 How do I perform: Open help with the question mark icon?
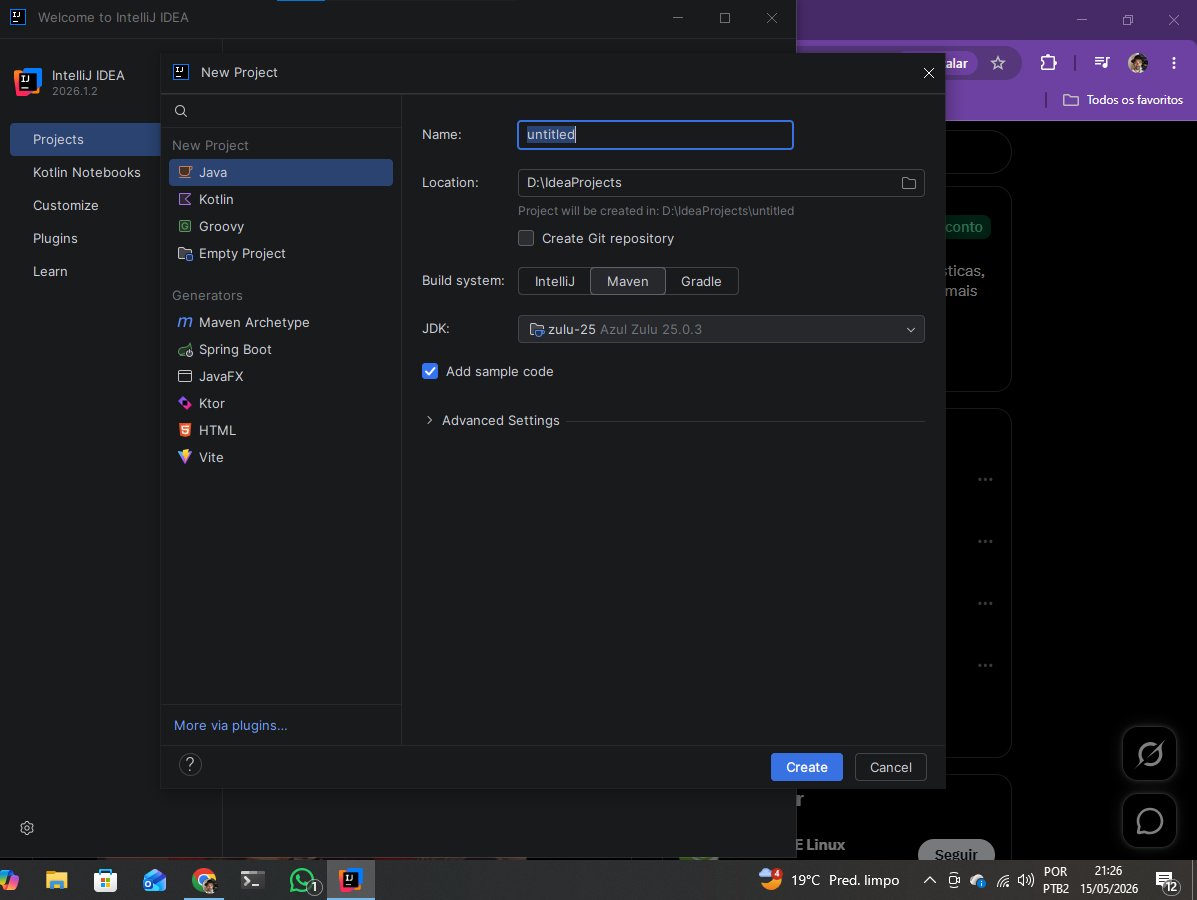(x=190, y=764)
